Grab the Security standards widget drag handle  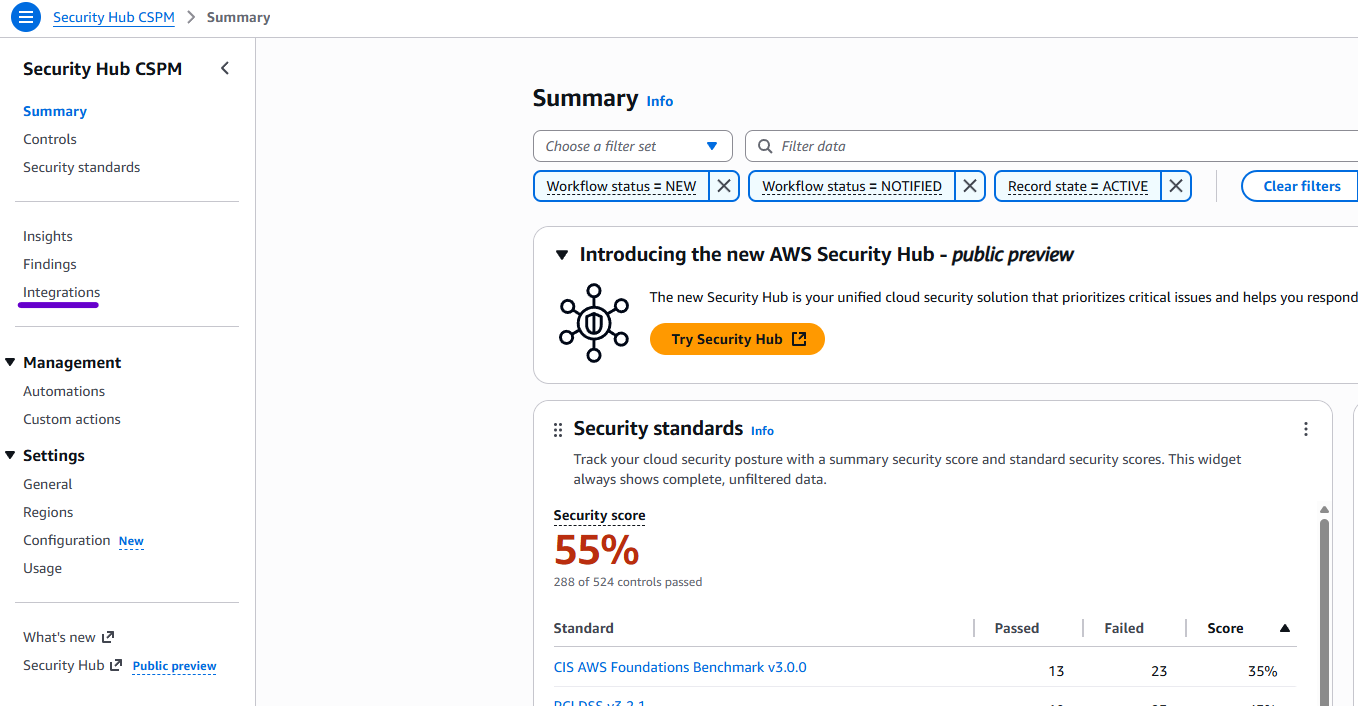(x=557, y=428)
